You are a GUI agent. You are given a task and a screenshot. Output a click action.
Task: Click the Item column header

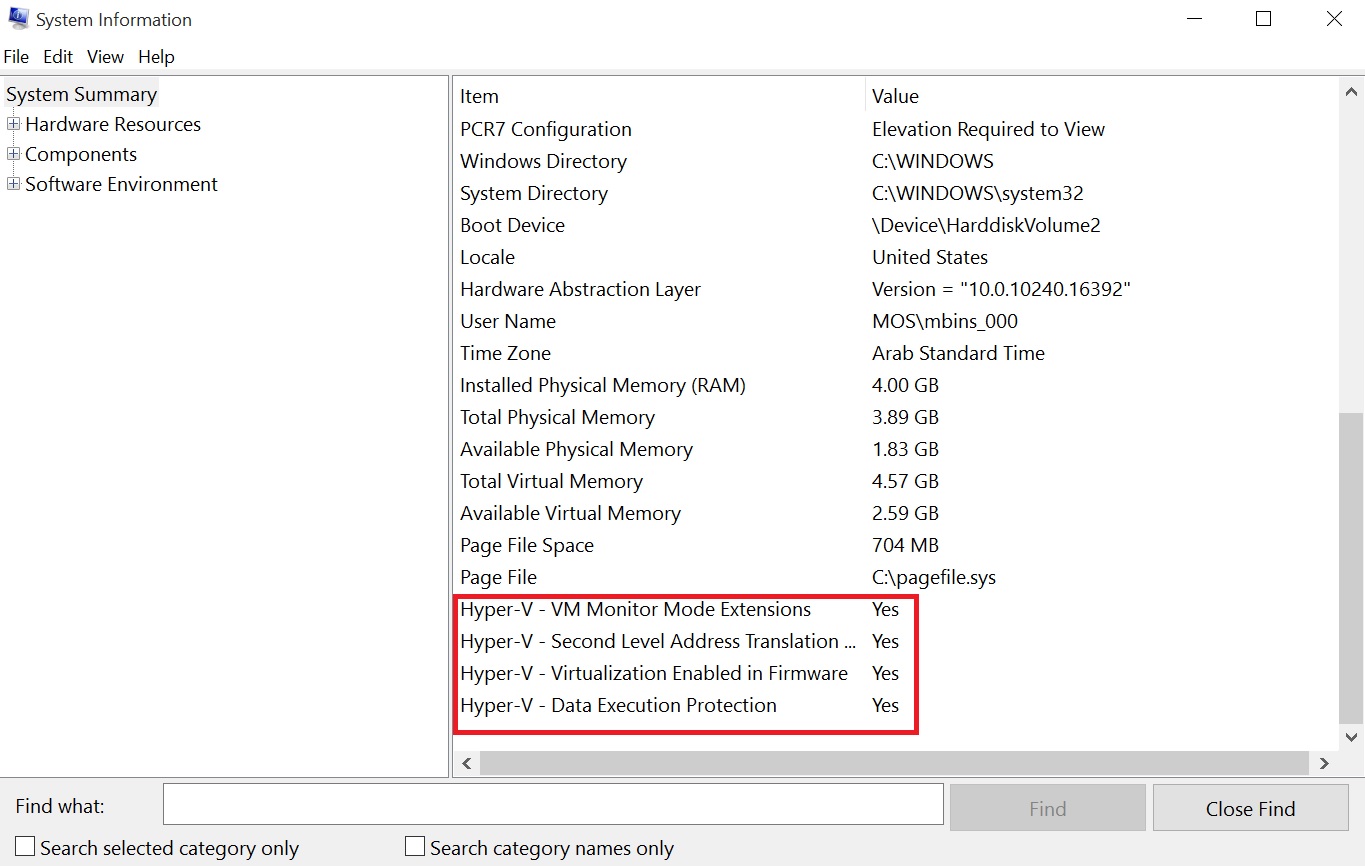tap(660, 97)
